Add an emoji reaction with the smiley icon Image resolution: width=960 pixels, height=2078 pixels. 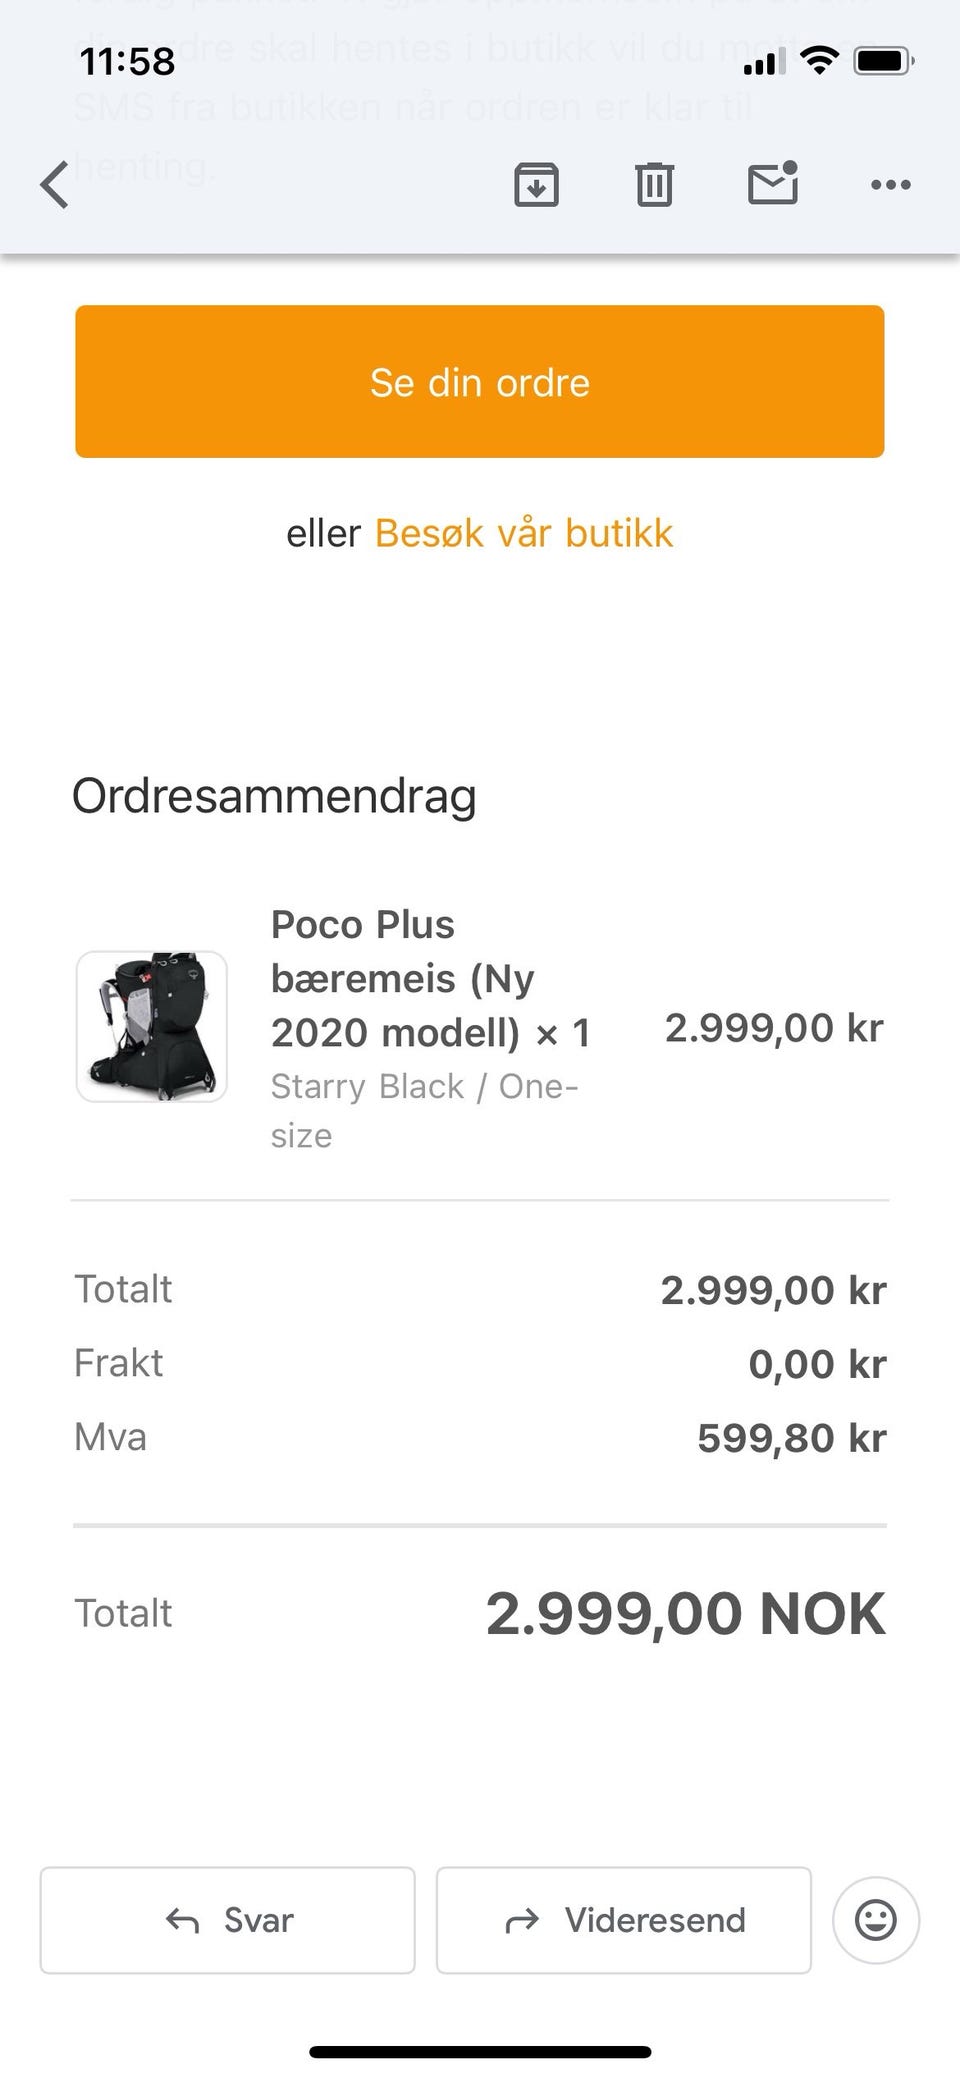[875, 1920]
